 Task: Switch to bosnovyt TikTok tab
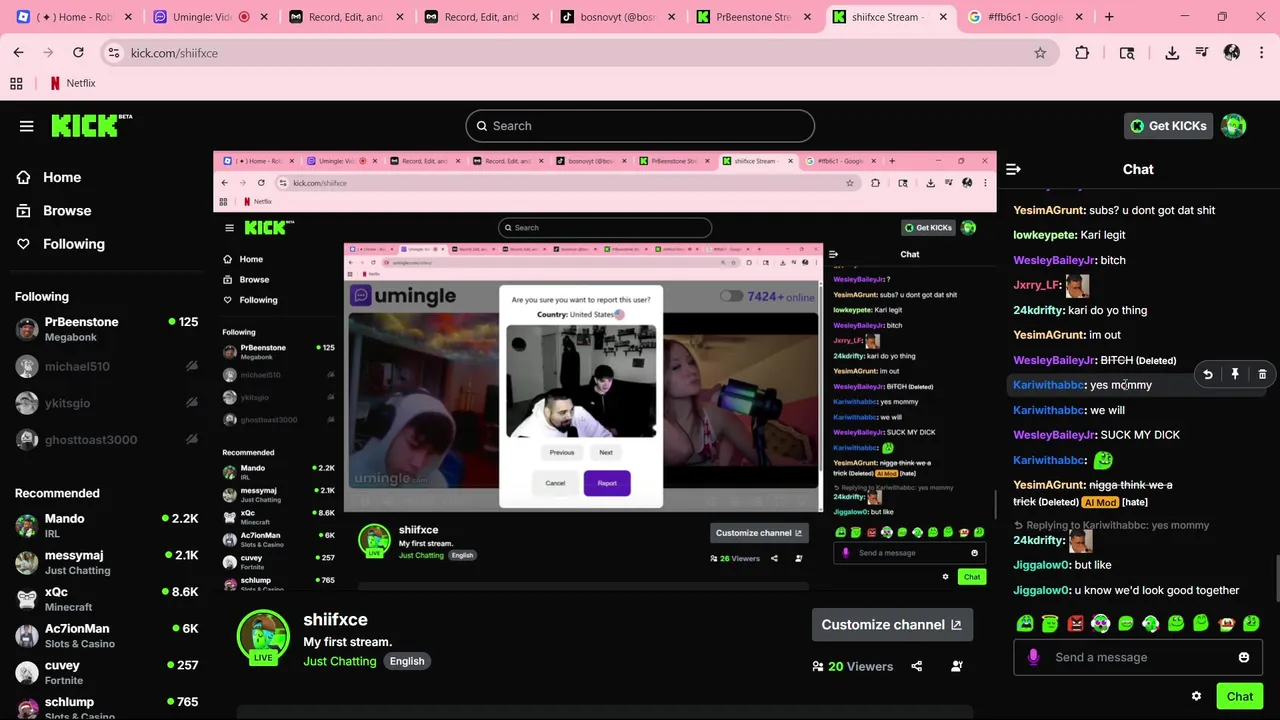616,17
